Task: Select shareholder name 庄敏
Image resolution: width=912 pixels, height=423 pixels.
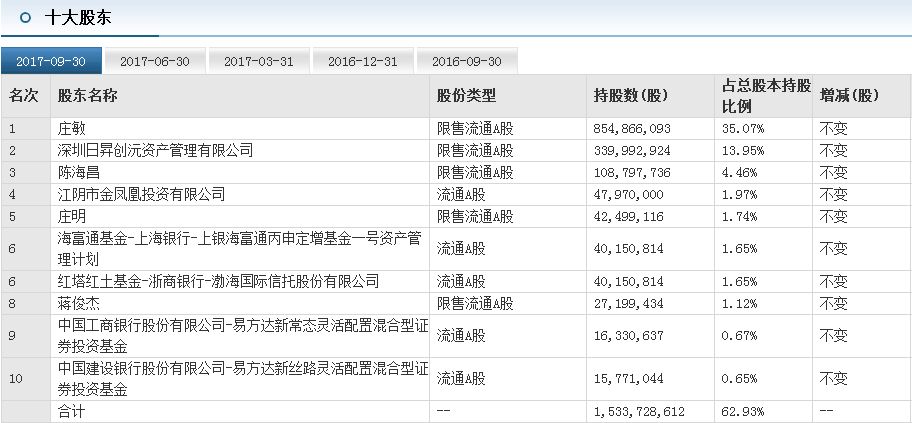Action: (72, 129)
